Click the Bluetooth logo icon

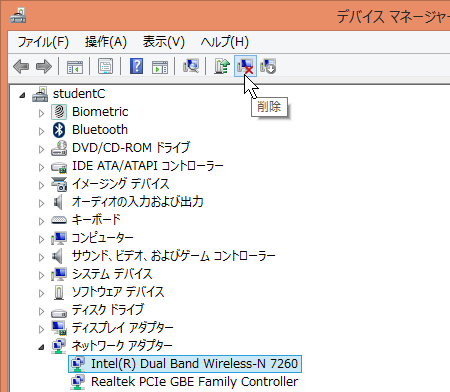click(x=59, y=130)
